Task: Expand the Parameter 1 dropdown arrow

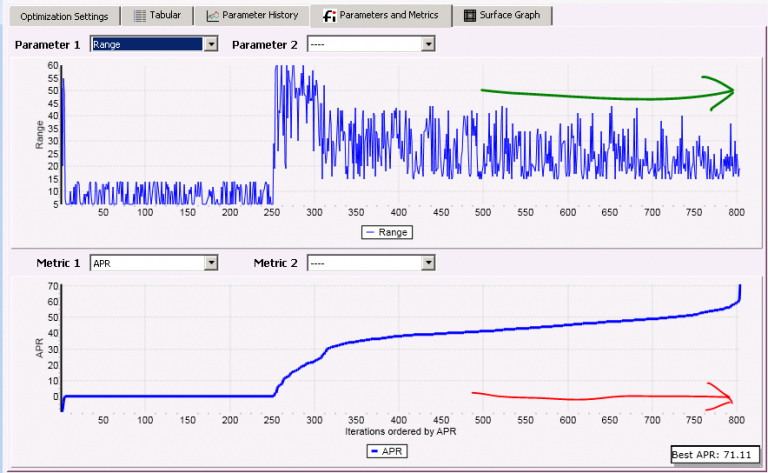Action: pos(210,44)
